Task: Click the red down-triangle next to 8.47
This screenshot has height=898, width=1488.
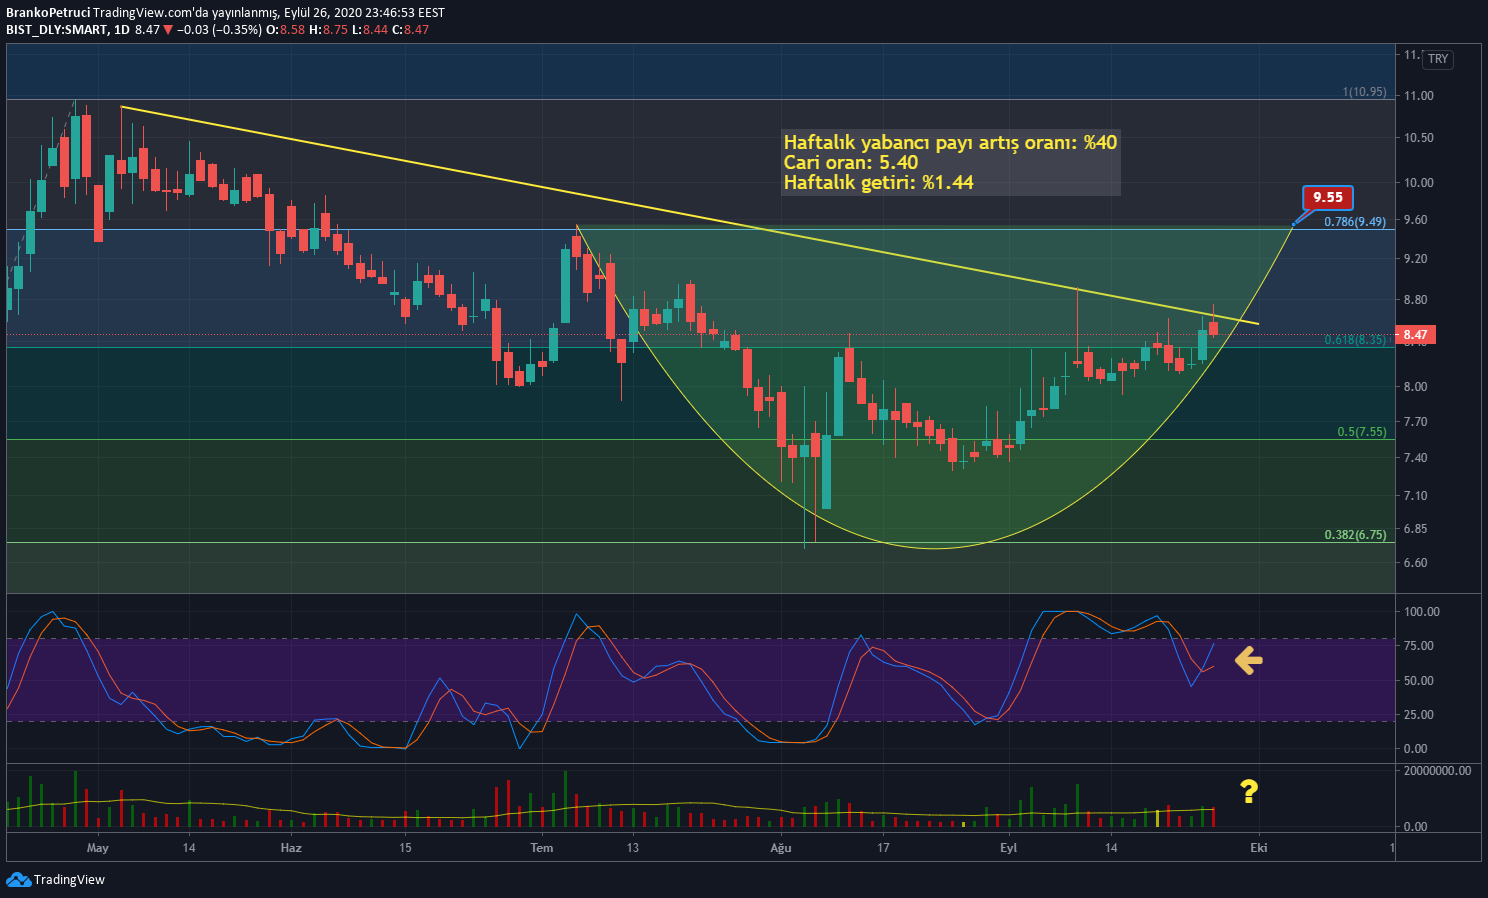Action: coord(168,30)
